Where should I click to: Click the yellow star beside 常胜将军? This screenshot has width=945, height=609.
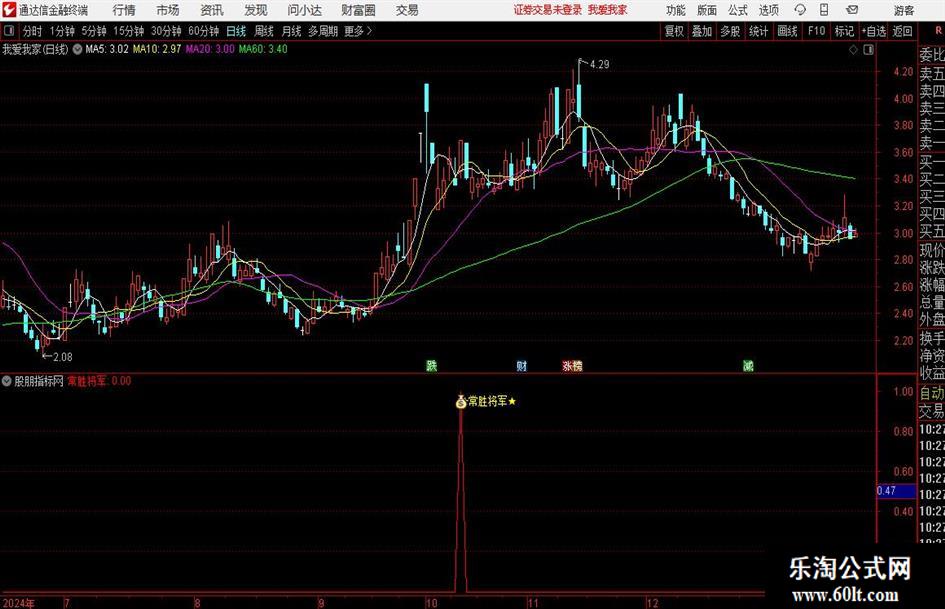[512, 401]
